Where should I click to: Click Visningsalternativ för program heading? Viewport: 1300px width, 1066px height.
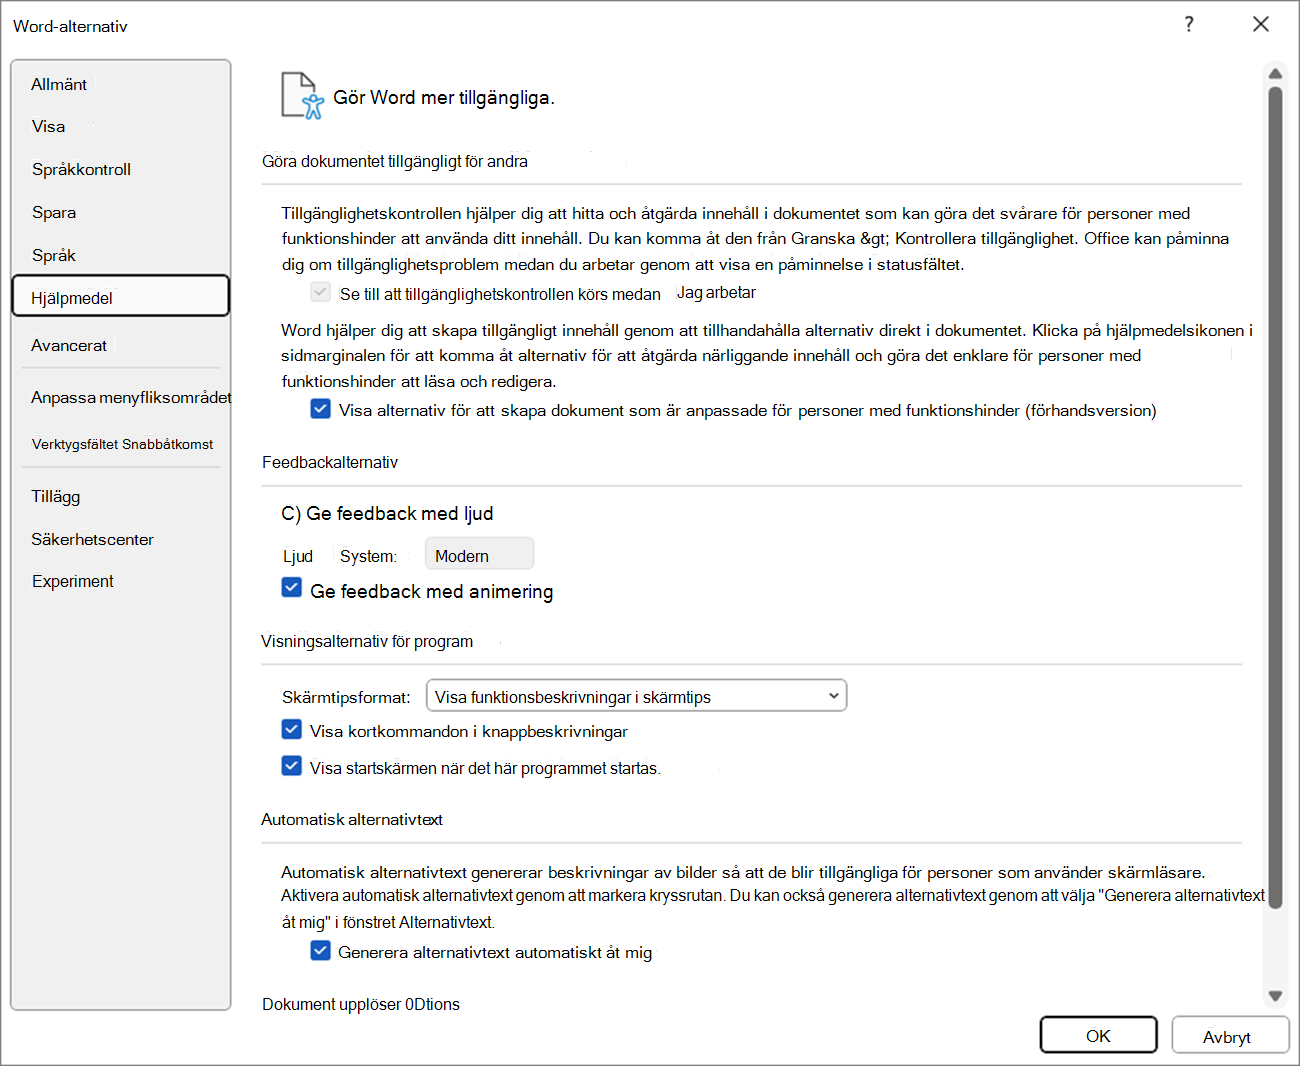[x=367, y=641]
